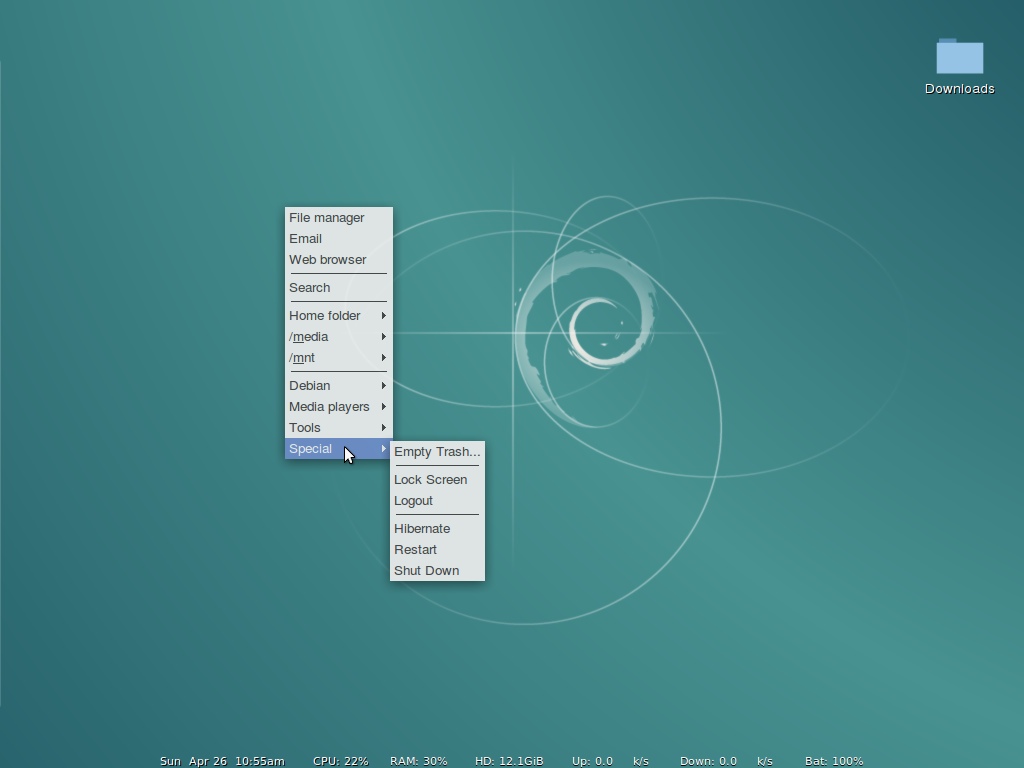Screen dimensions: 1024x768
Task: Select the highlighted Special menu item
Action: pyautogui.click(x=338, y=449)
